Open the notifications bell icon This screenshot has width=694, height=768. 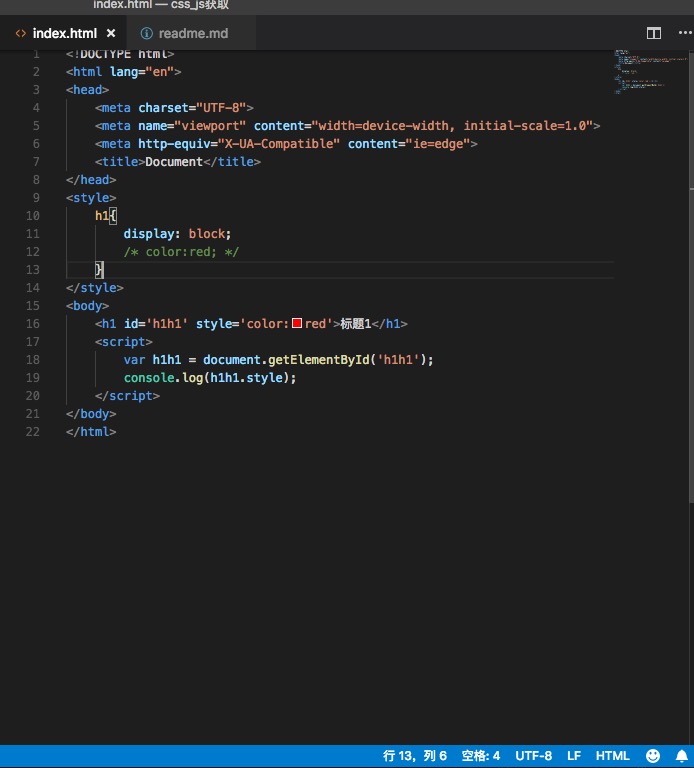[x=682, y=756]
